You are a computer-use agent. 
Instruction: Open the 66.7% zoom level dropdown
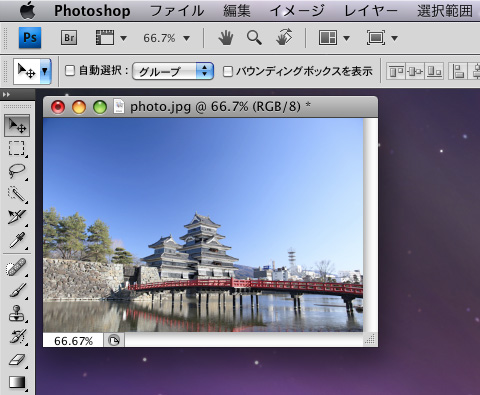coord(167,38)
